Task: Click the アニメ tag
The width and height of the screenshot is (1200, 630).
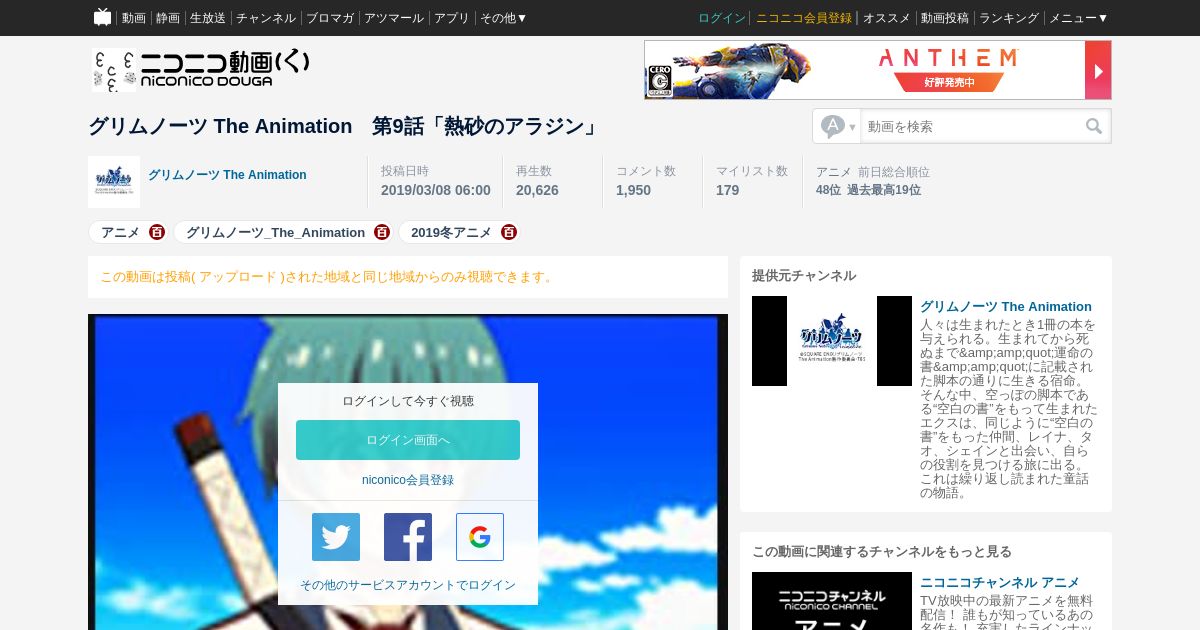Action: (120, 232)
